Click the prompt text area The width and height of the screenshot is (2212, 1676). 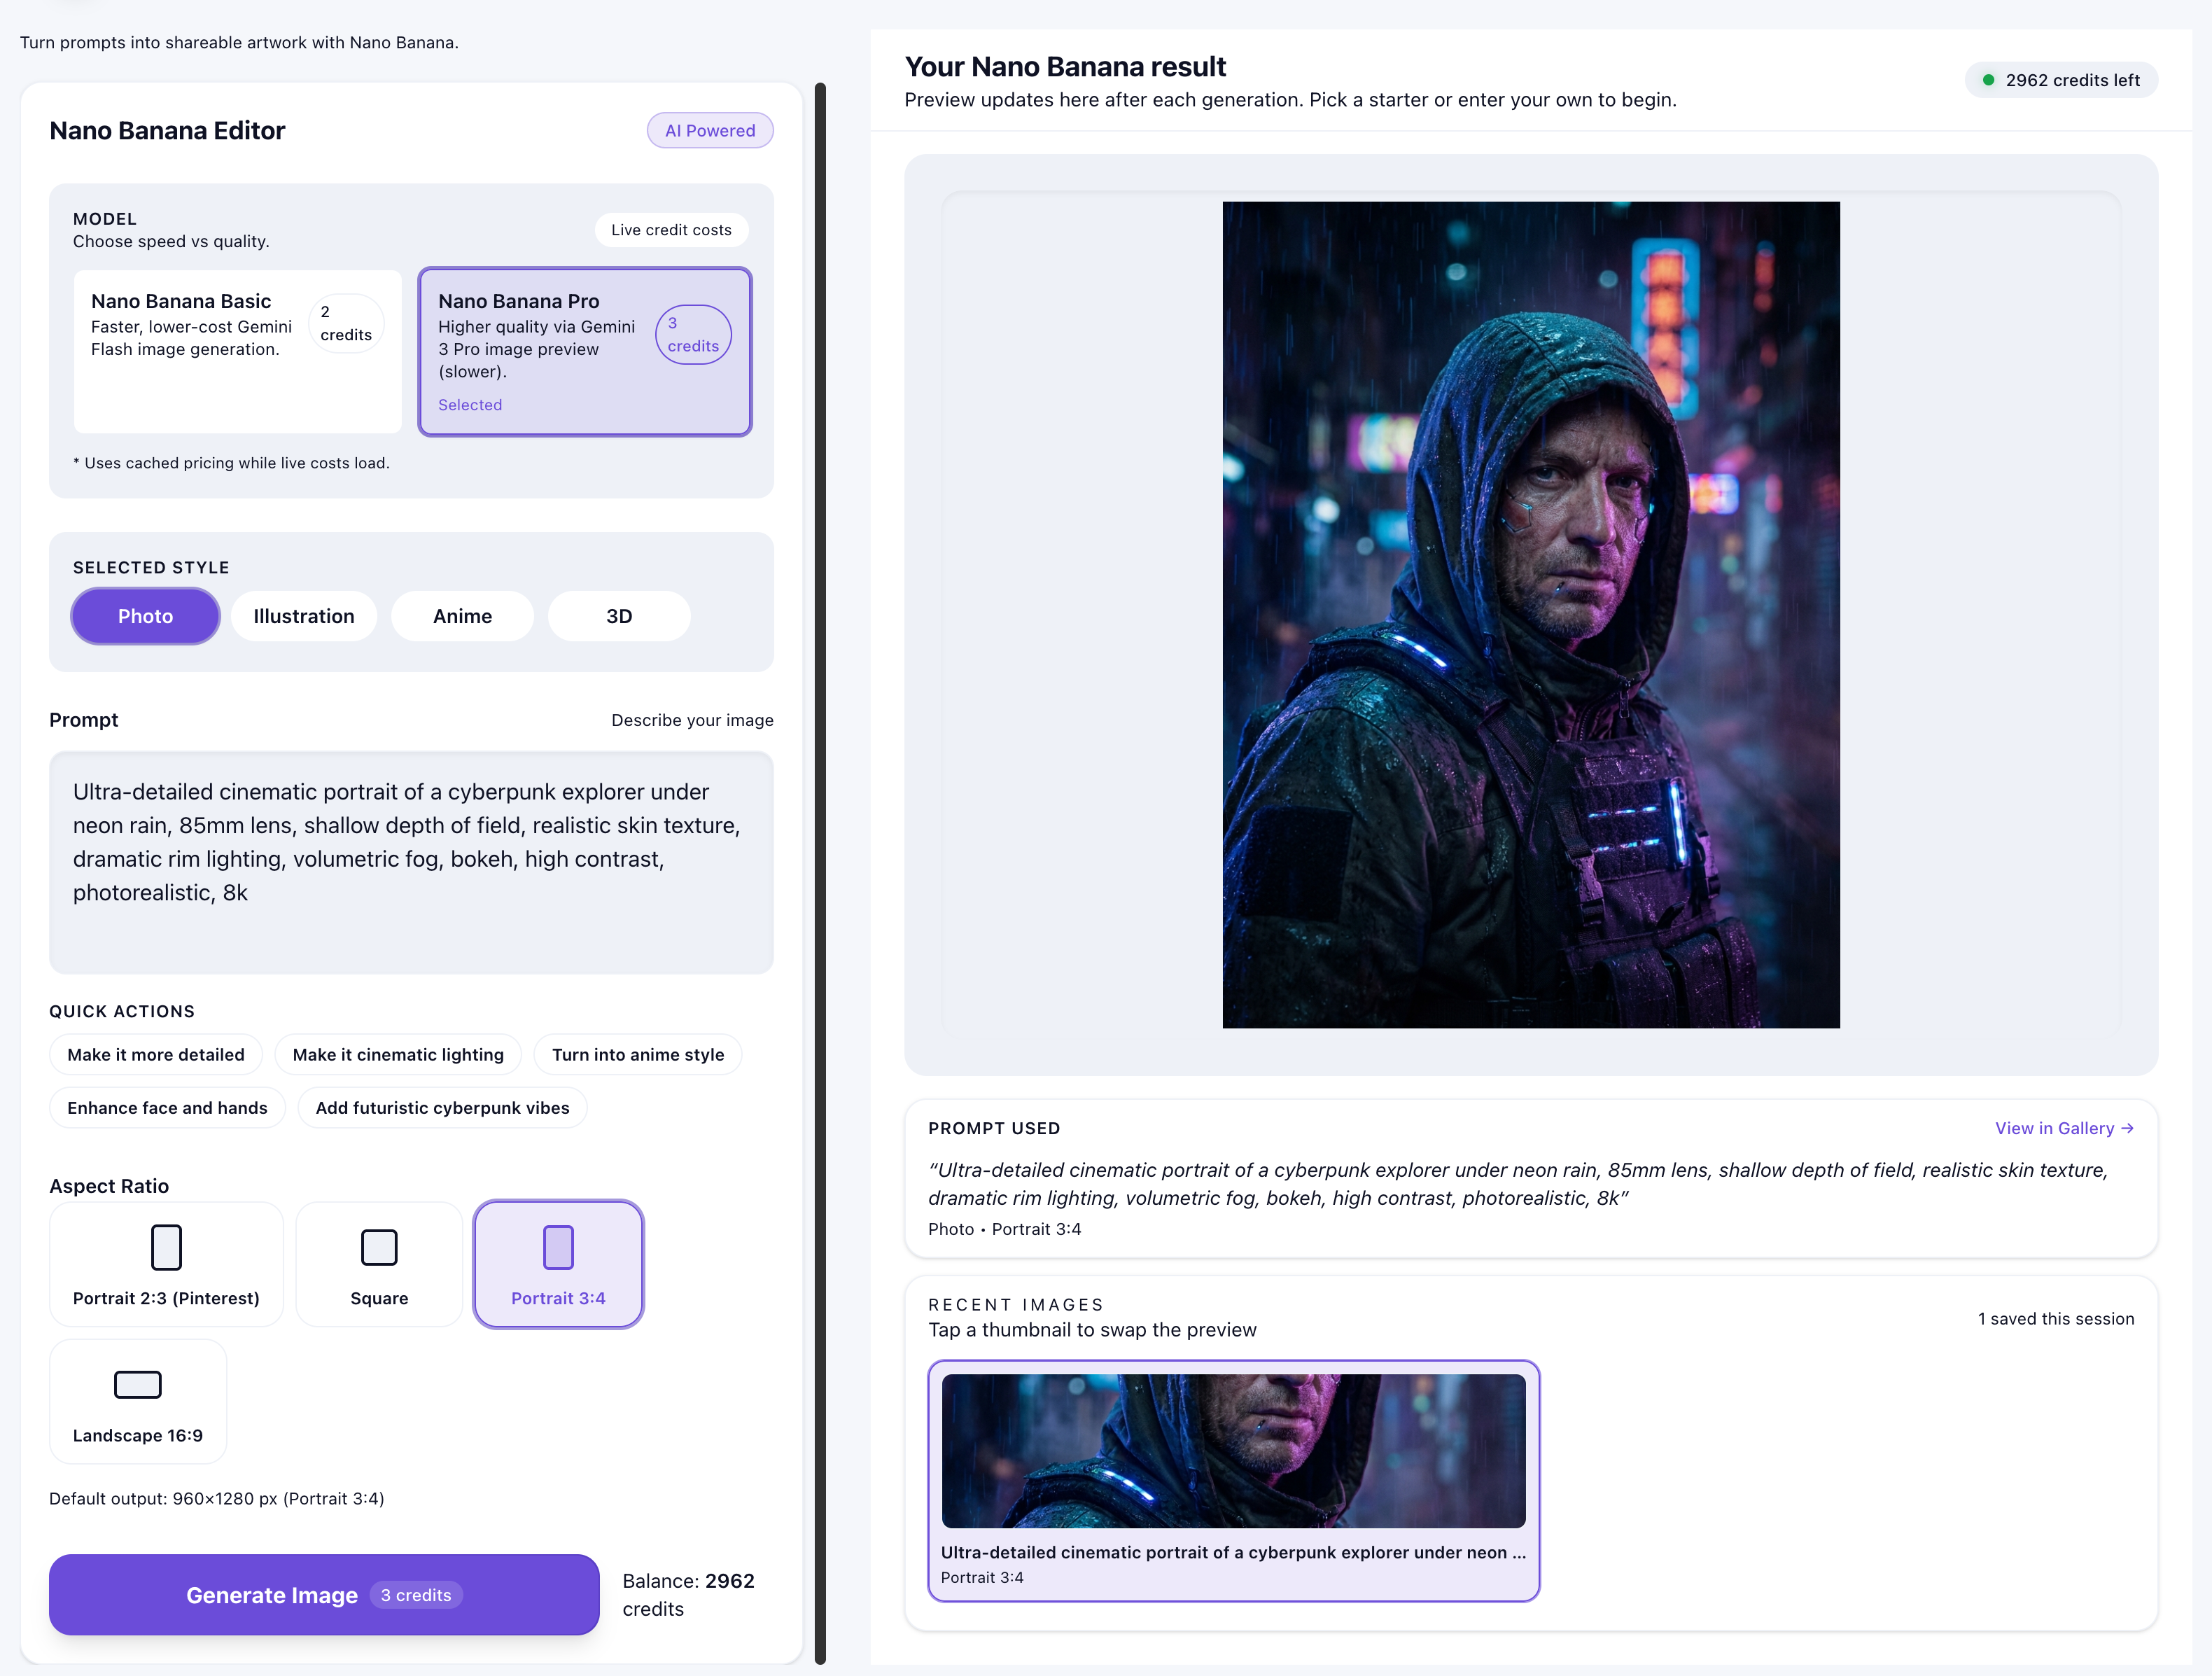point(411,862)
